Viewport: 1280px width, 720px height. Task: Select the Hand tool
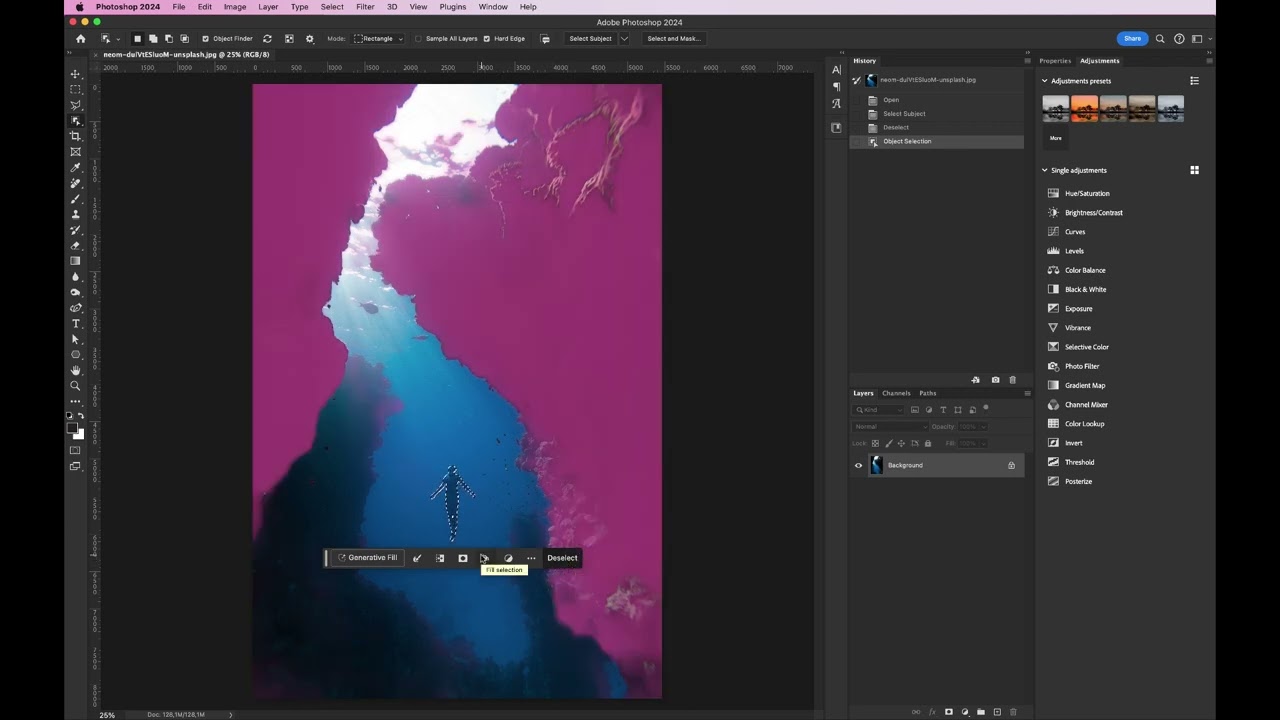point(75,370)
